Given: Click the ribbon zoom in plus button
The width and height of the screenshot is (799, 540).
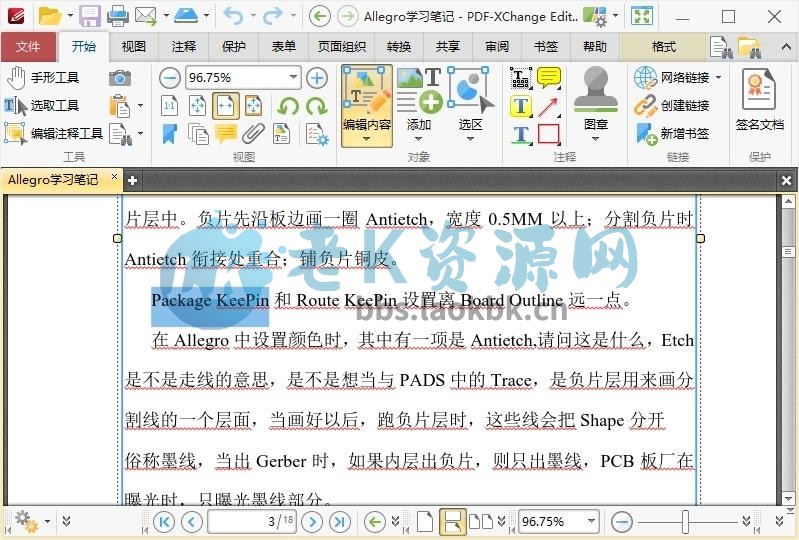Looking at the screenshot, I should point(317,78).
